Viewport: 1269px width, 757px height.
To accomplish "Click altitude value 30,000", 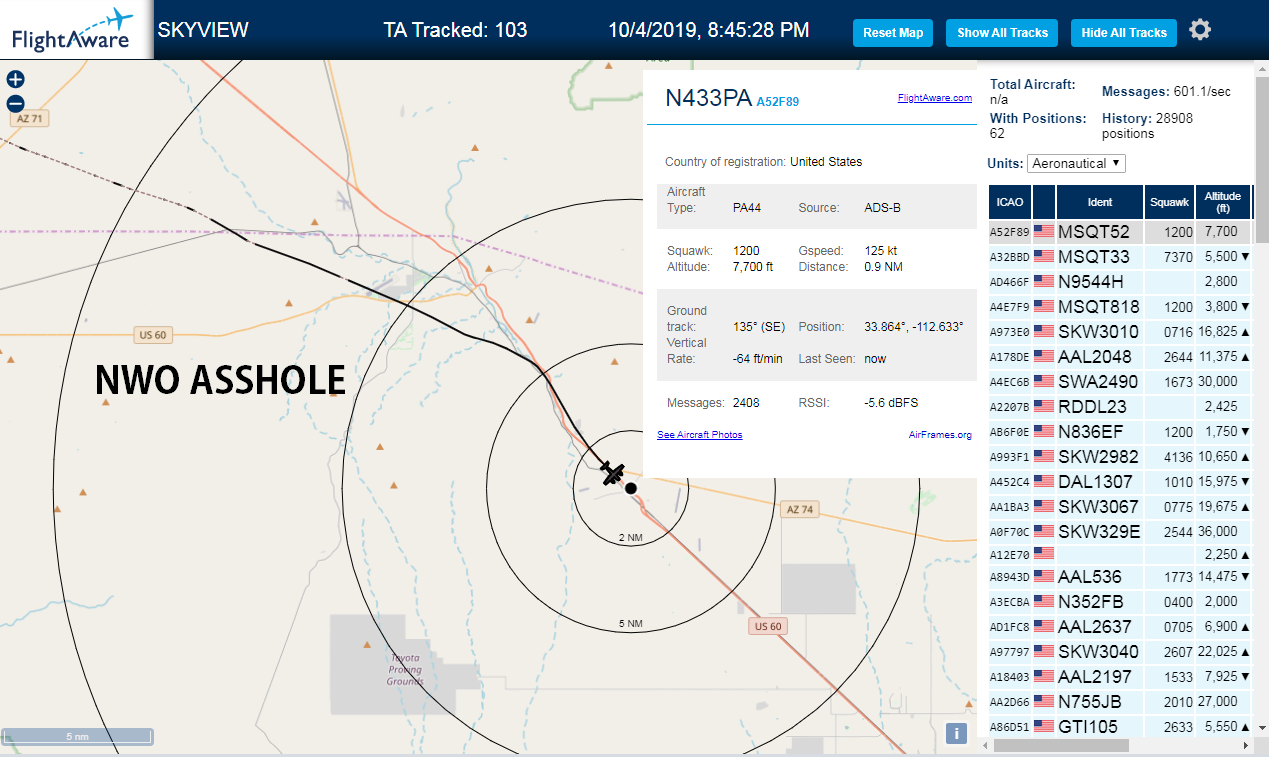I will click(1220, 382).
